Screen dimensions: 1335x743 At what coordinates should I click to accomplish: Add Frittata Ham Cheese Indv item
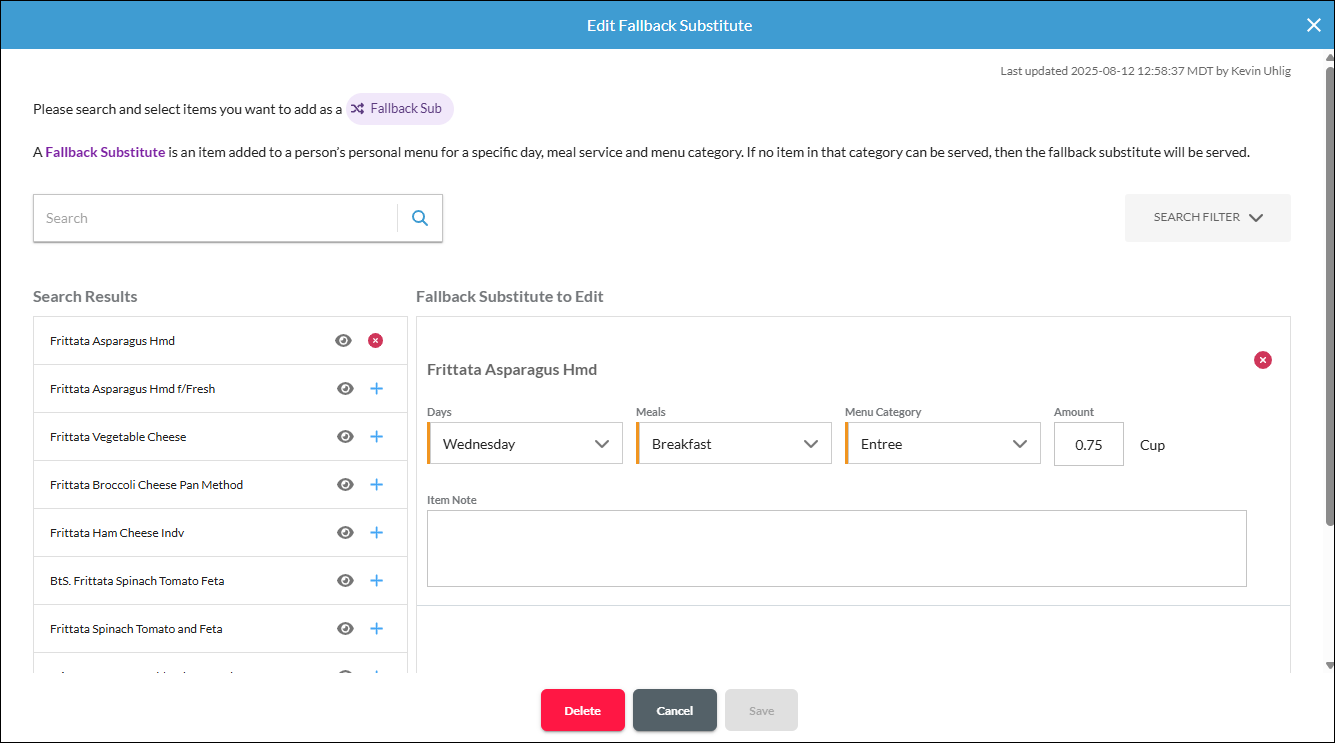point(376,533)
